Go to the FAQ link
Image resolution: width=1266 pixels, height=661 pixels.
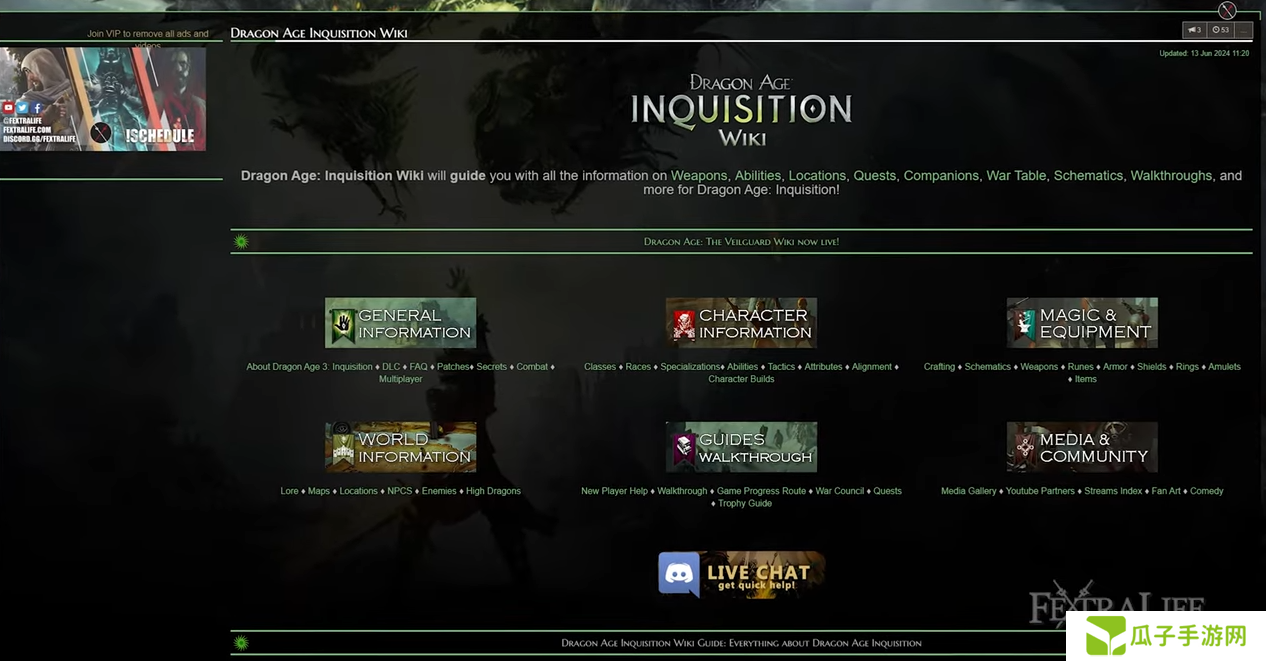418,367
